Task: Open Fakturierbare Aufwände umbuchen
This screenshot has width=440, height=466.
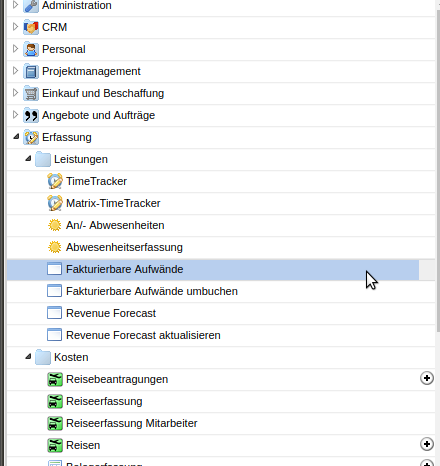Action: tap(152, 291)
